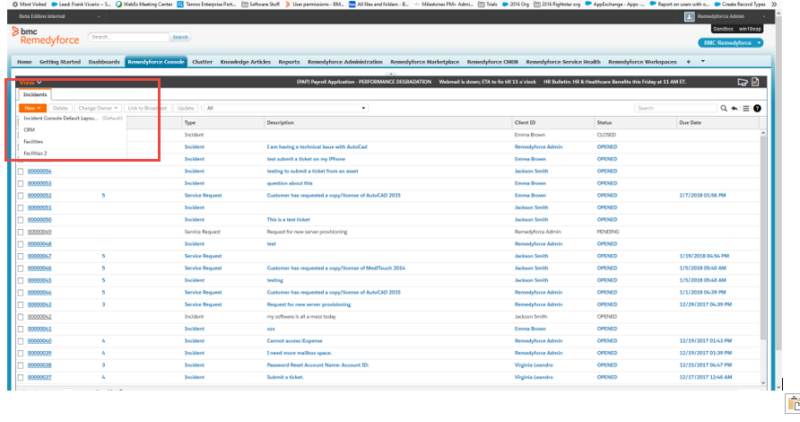Click the Remedyforce Admin user avatar icon
Image resolution: width=800 pixels, height=422 pixels.
pyautogui.click(x=689, y=17)
